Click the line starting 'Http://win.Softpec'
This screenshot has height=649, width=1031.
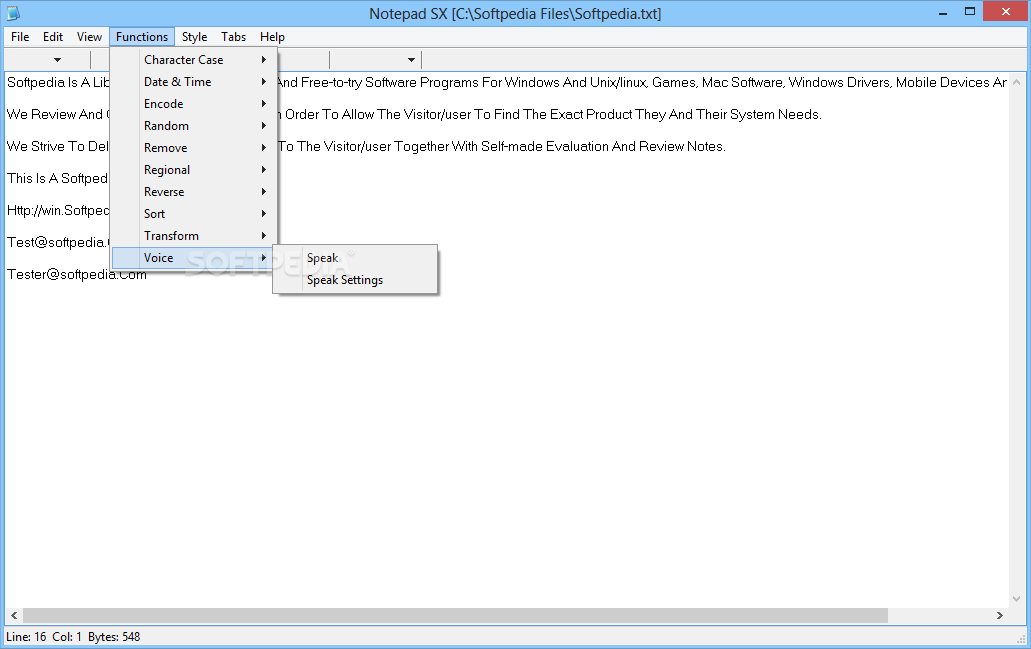tap(58, 210)
